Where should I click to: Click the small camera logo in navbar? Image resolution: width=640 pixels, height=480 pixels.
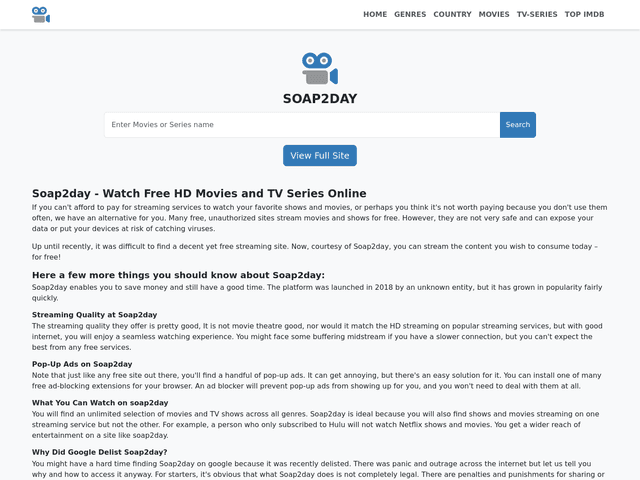pos(41,15)
